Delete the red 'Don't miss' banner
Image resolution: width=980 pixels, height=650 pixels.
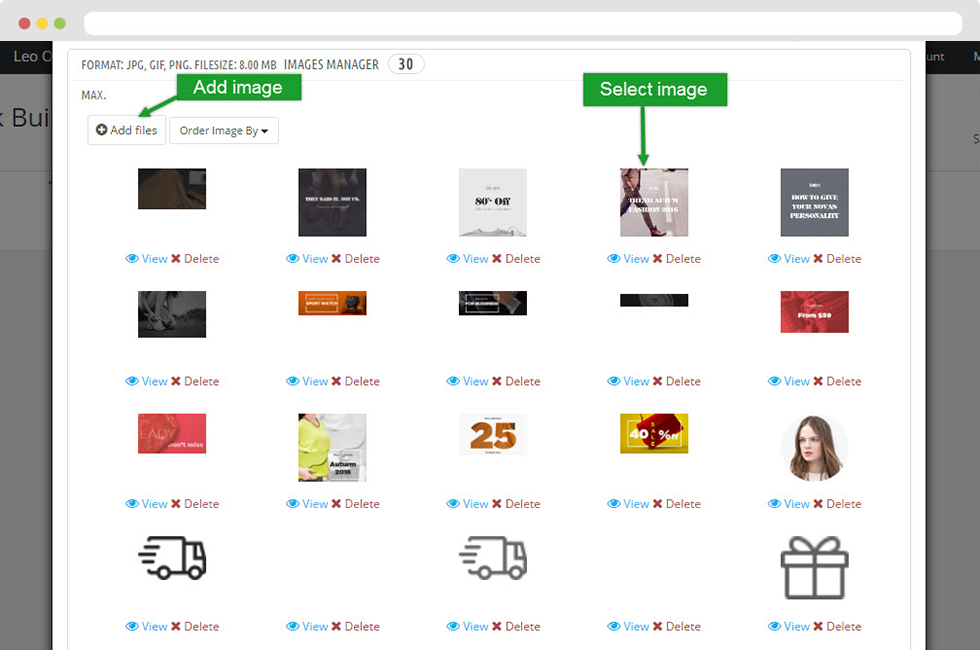pos(195,504)
